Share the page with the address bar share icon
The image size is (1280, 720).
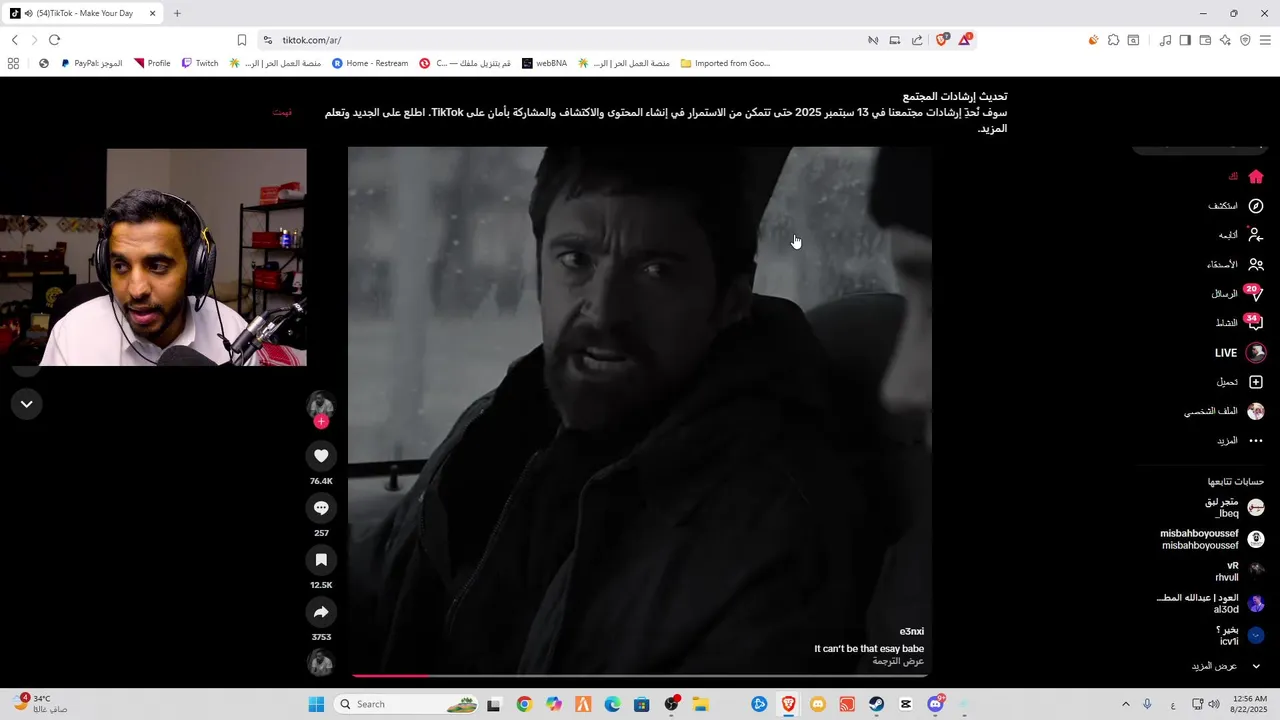(917, 40)
